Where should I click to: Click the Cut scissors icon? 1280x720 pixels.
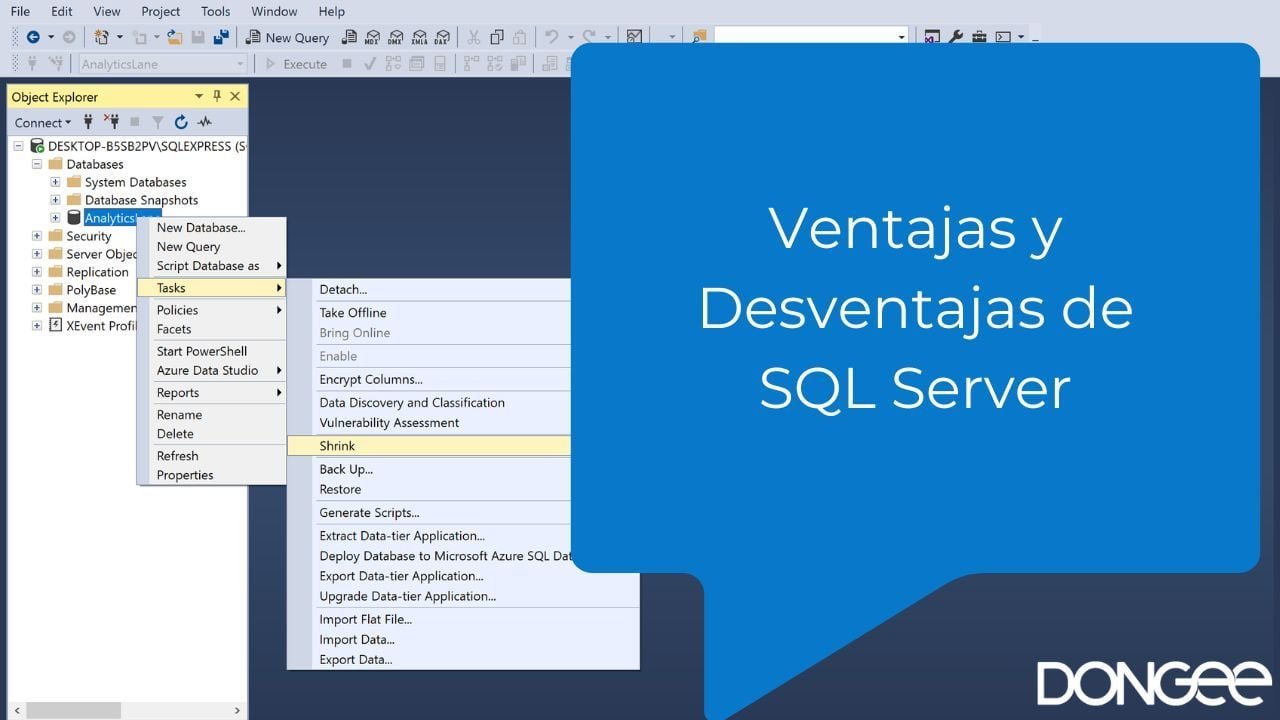pos(473,37)
